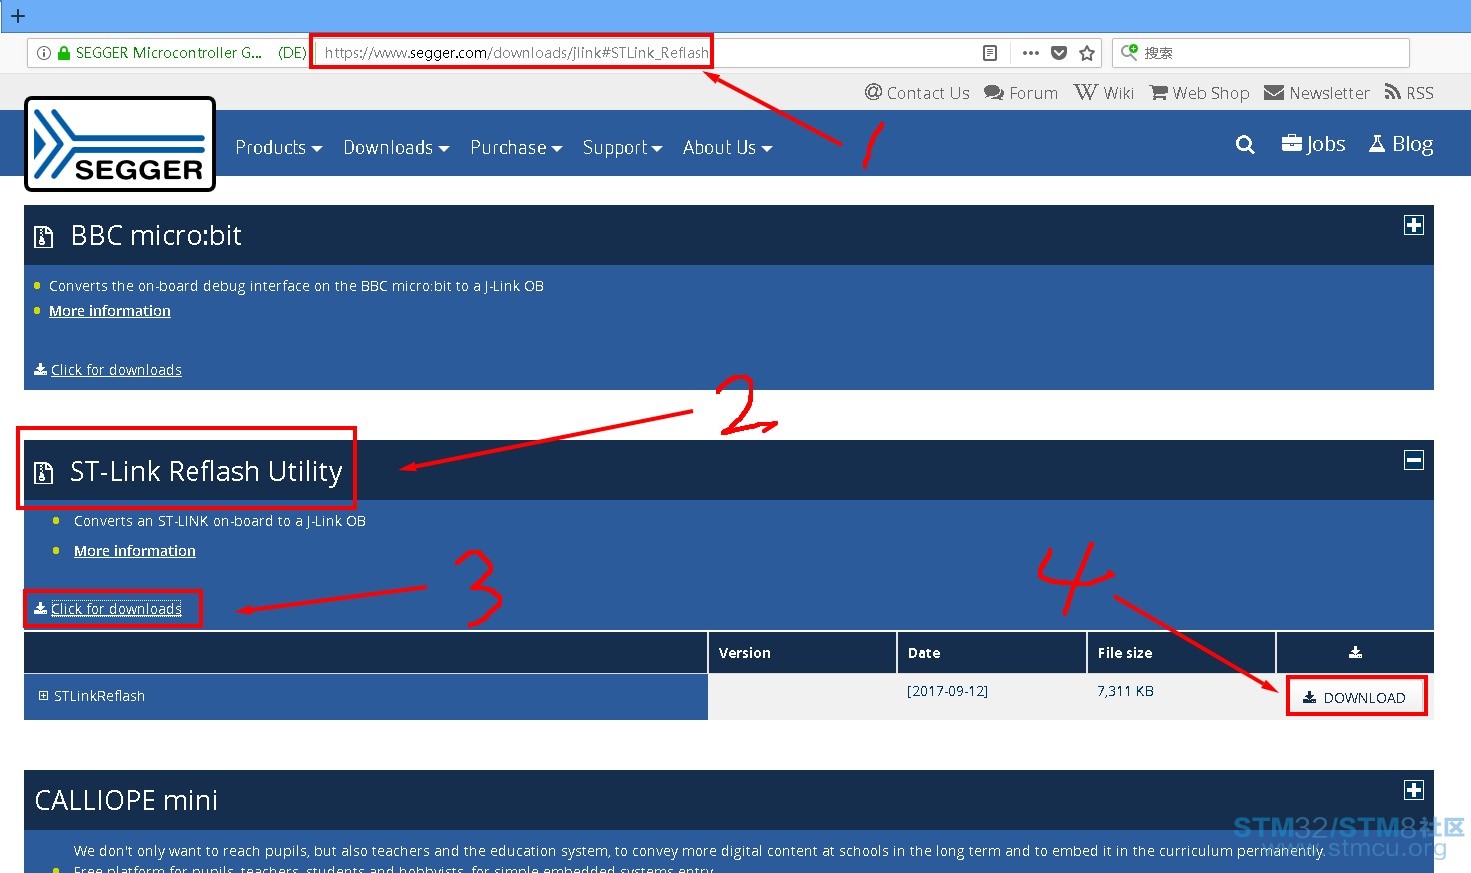Expand the Support menu
This screenshot has width=1471, height=873.
coord(623,148)
